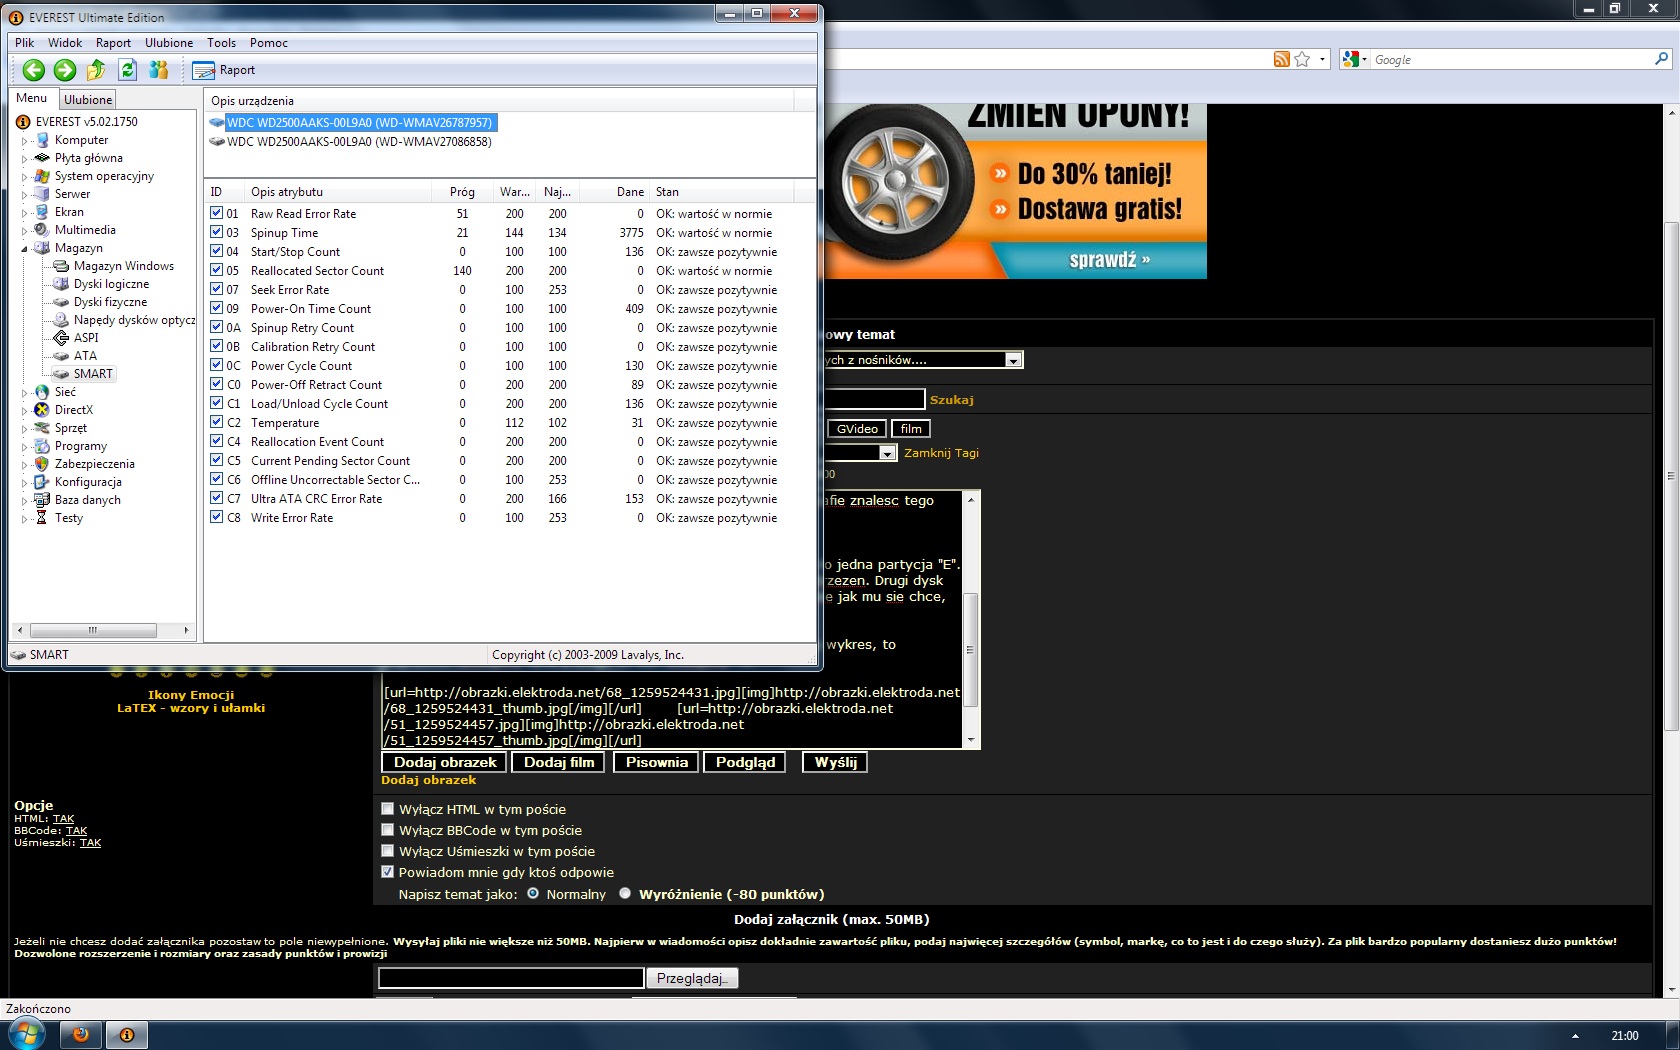Click the browser page vertical scrollbar
The width and height of the screenshot is (1680, 1050).
pyautogui.click(x=1672, y=475)
